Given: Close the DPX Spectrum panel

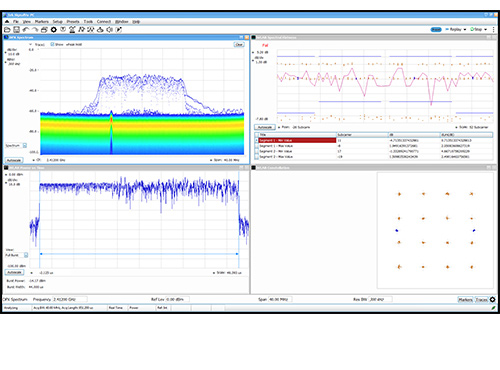Looking at the screenshot, I should [x=247, y=37].
